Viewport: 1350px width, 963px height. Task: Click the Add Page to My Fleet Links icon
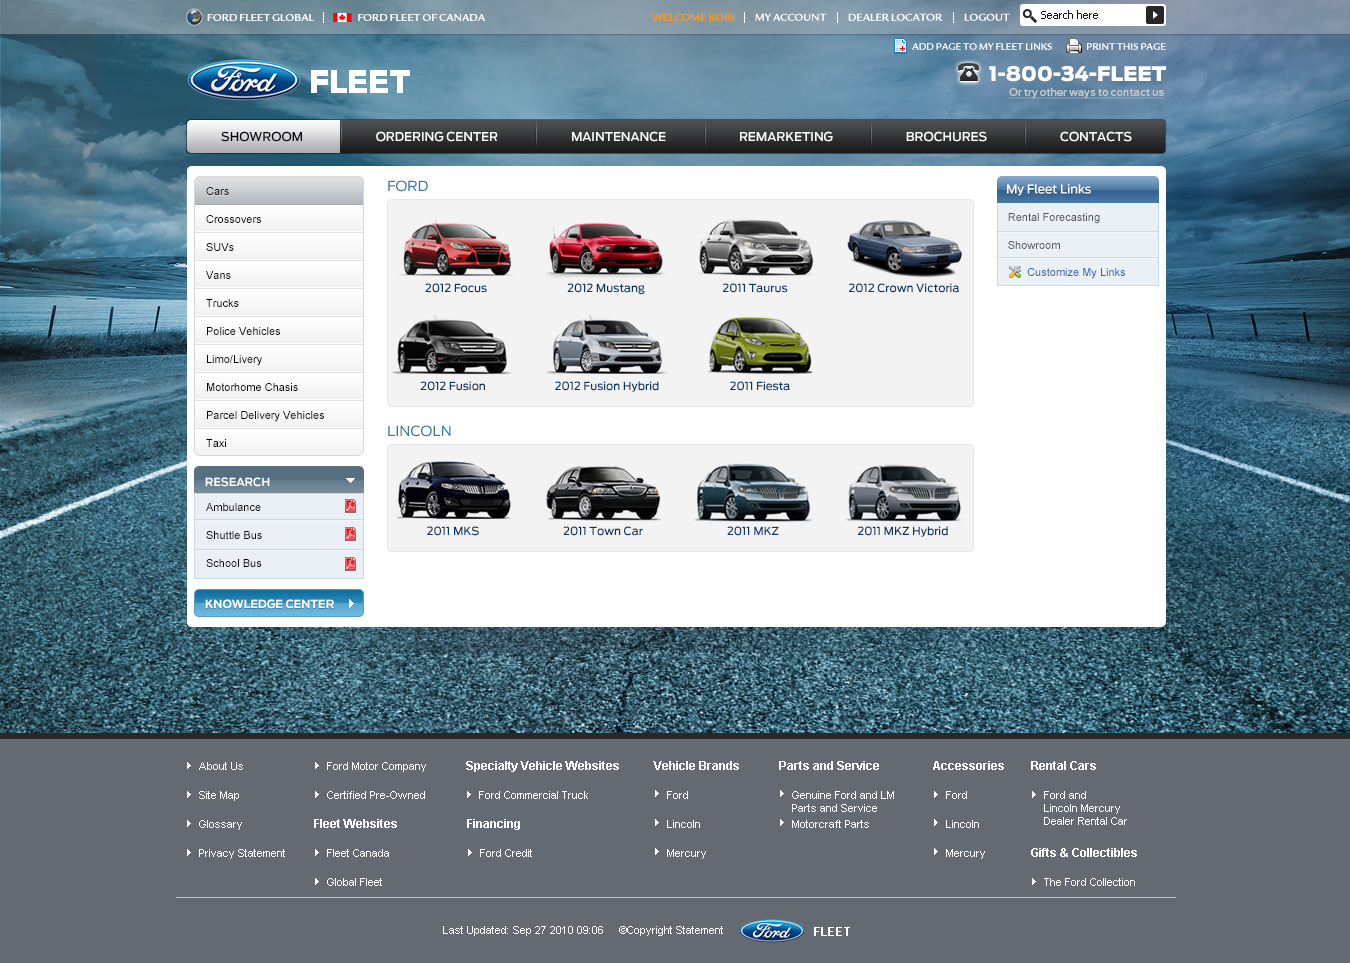point(900,46)
